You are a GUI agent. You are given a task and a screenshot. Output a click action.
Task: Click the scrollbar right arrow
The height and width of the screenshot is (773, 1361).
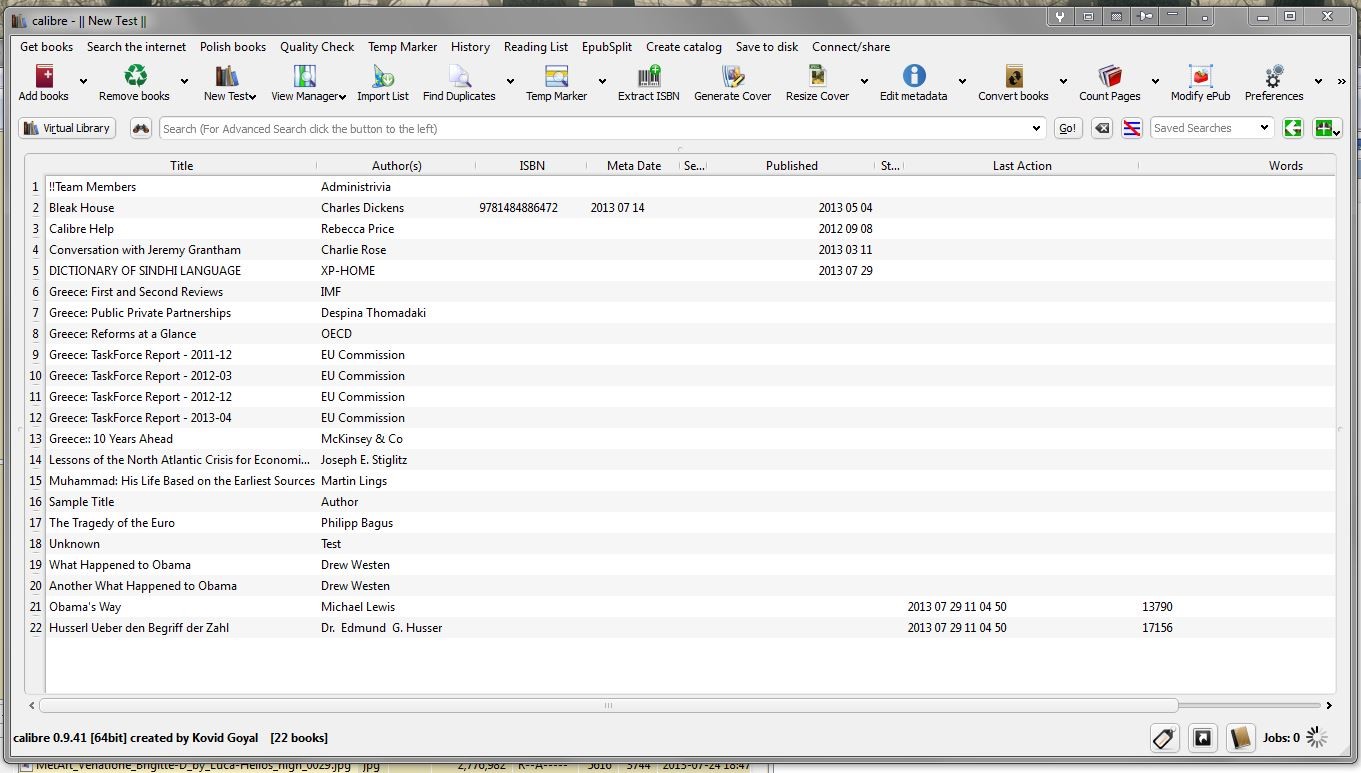pos(1329,705)
